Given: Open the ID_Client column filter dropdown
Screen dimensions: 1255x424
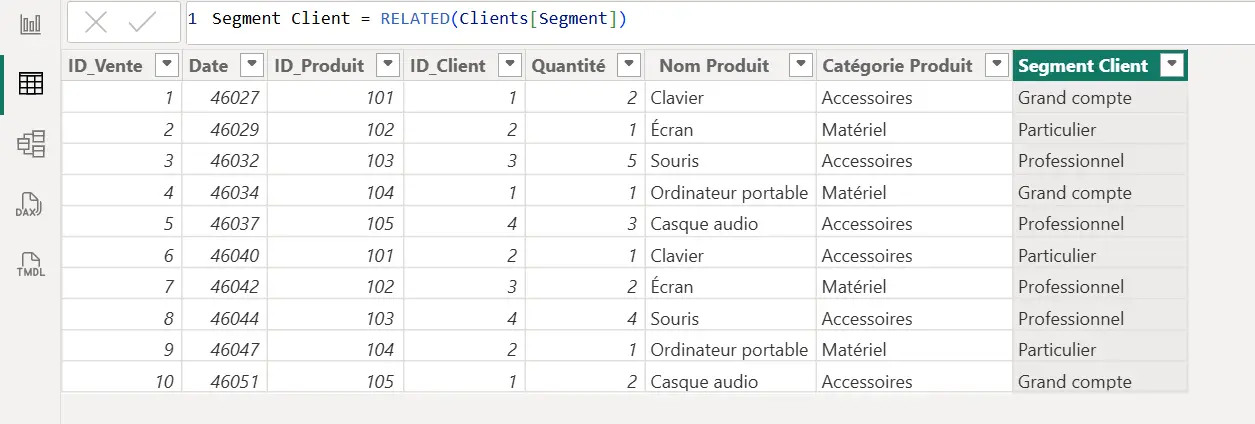Looking at the screenshot, I should click(510, 66).
